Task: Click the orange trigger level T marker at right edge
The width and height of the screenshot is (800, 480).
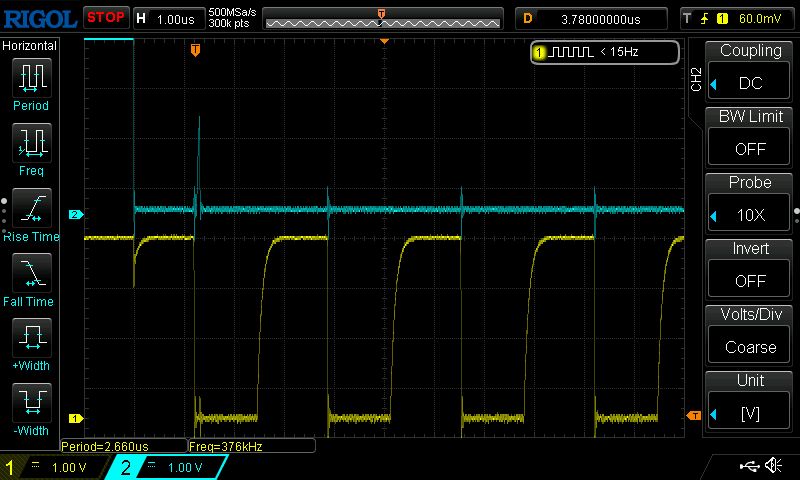Action: [694, 416]
